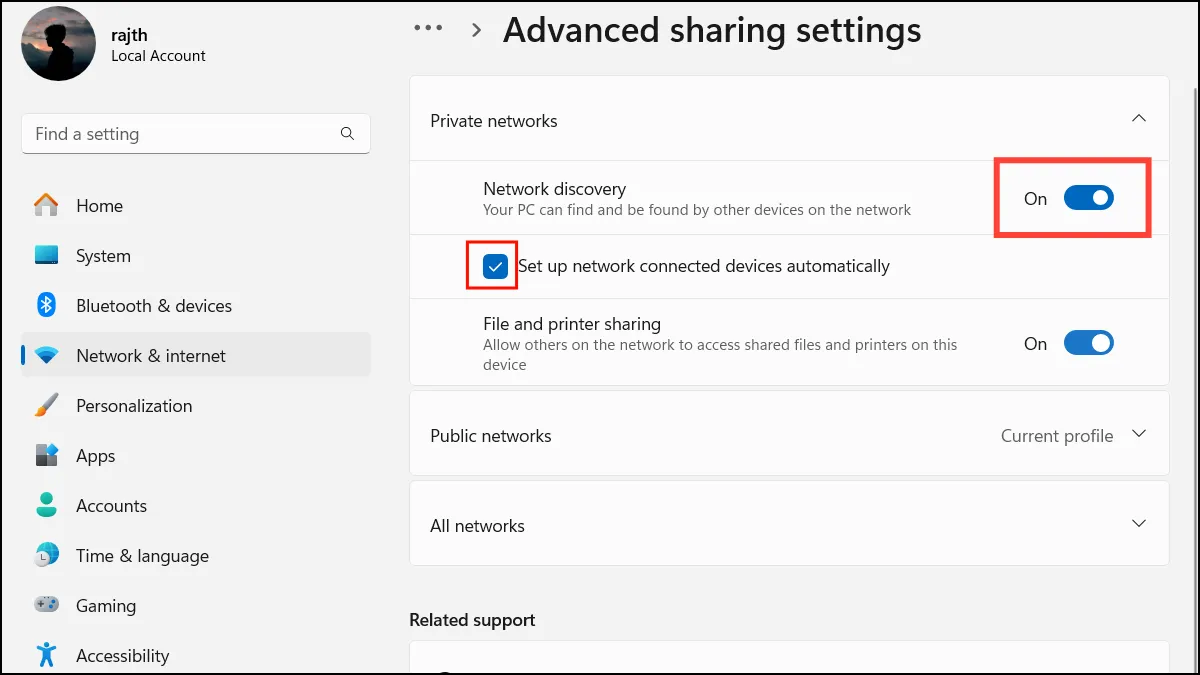Disable File and printer sharing toggle

[x=1088, y=344]
